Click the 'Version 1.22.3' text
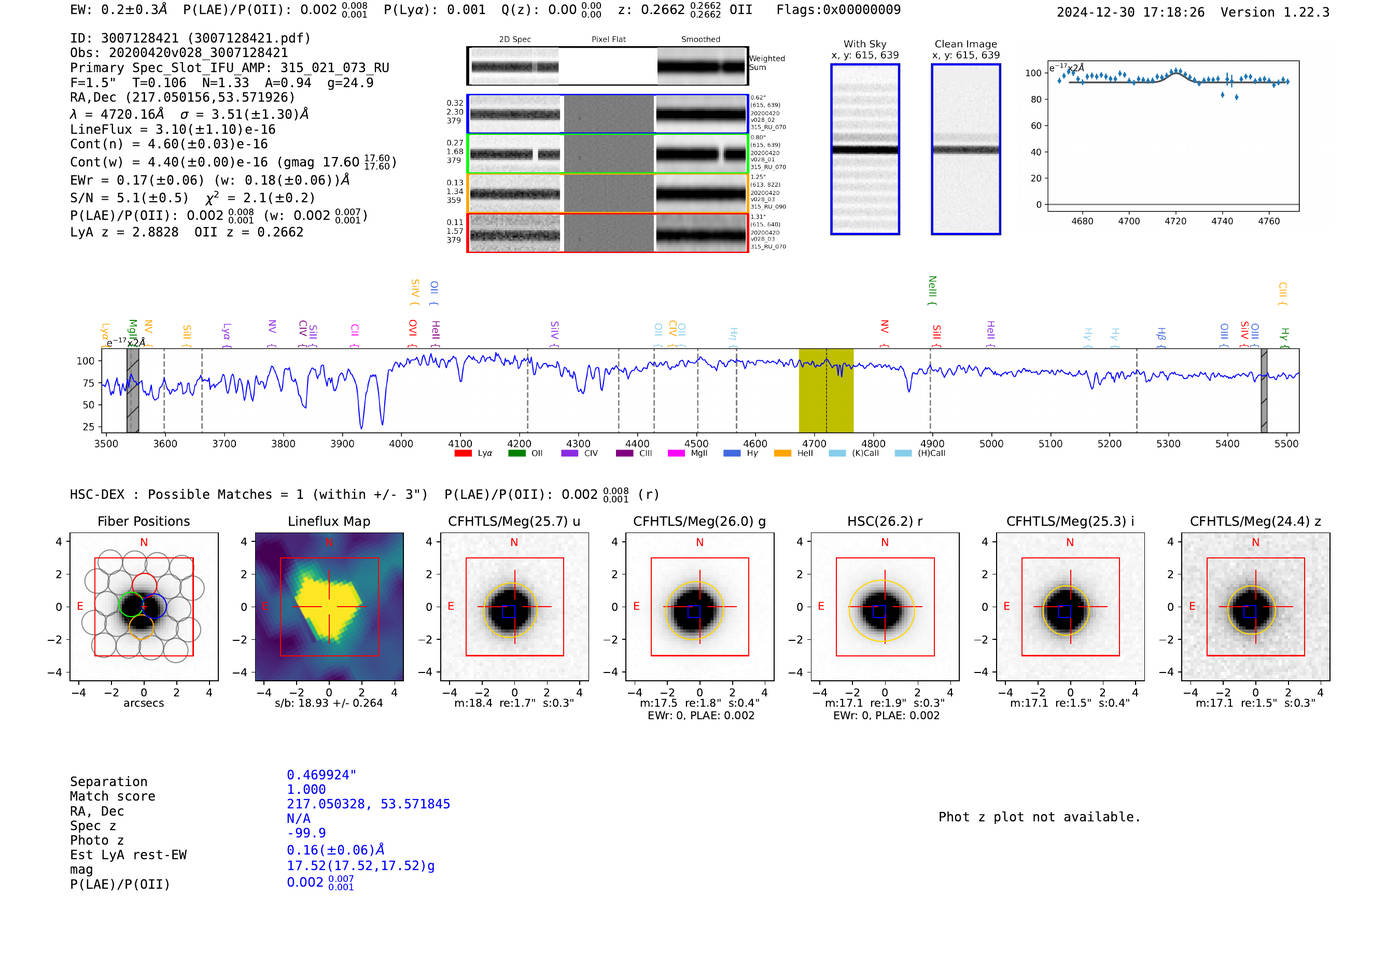The width and height of the screenshot is (1400, 953). coord(1275,12)
